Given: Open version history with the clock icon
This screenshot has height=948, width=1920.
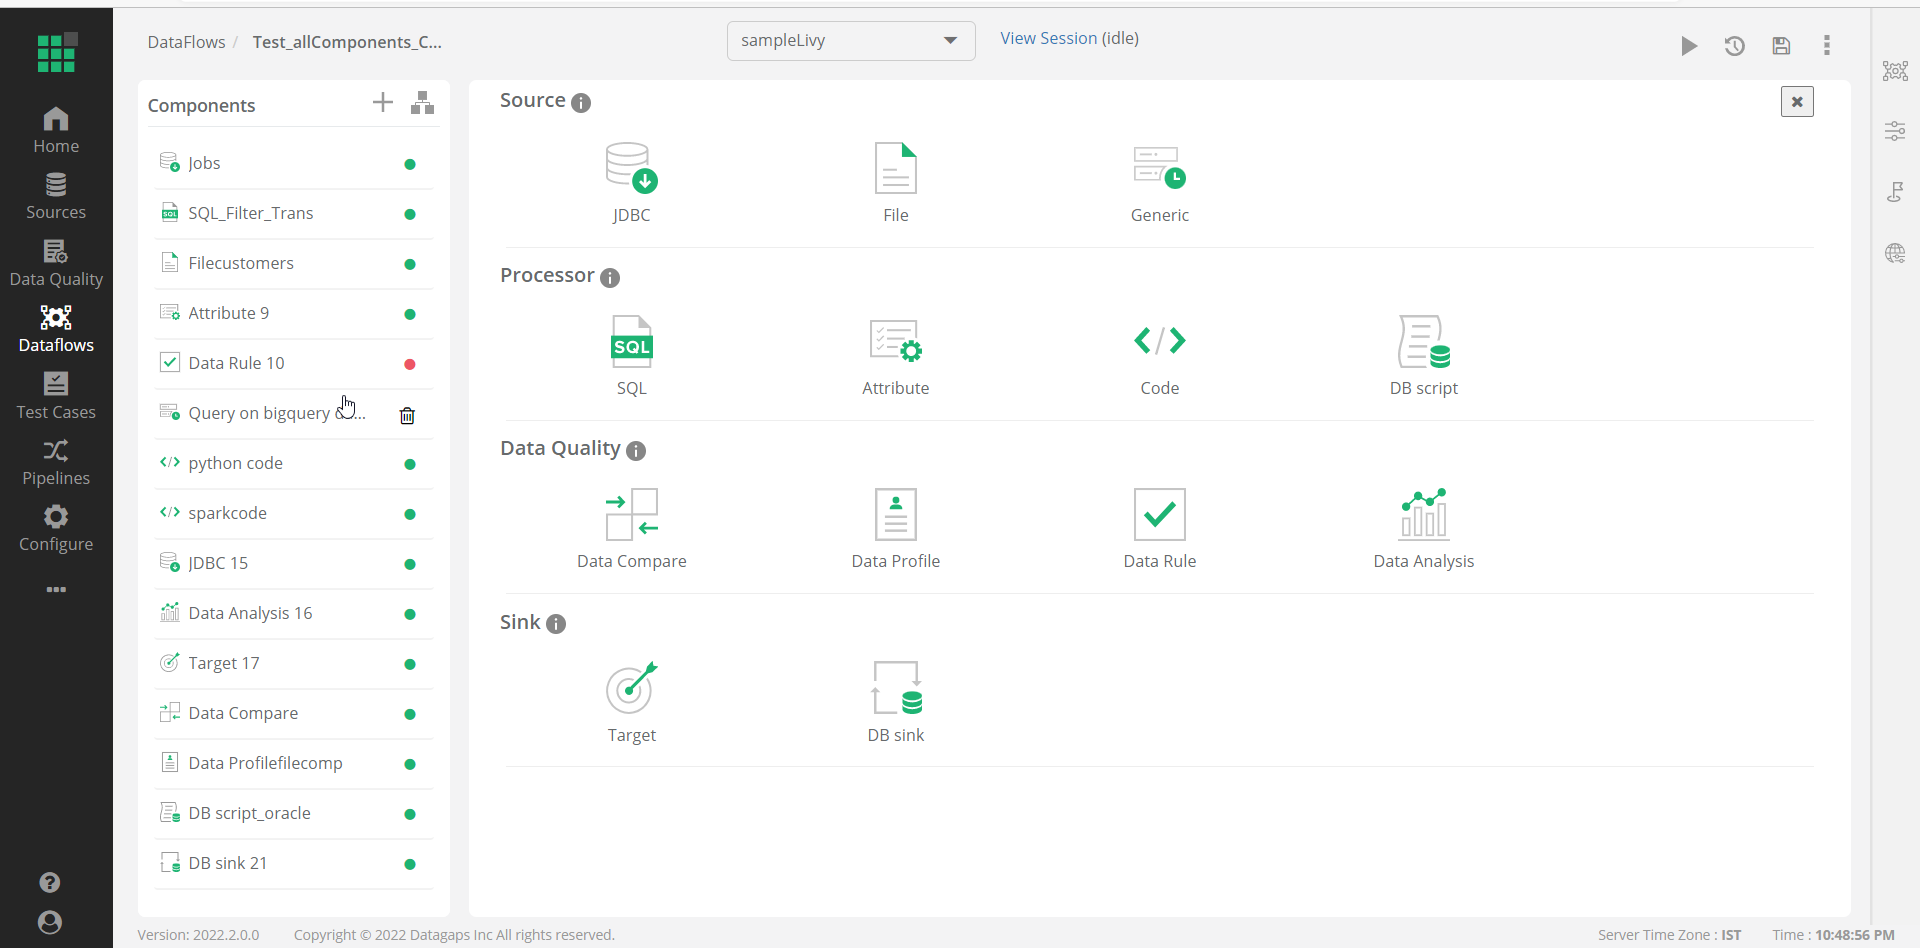Looking at the screenshot, I should (x=1734, y=45).
